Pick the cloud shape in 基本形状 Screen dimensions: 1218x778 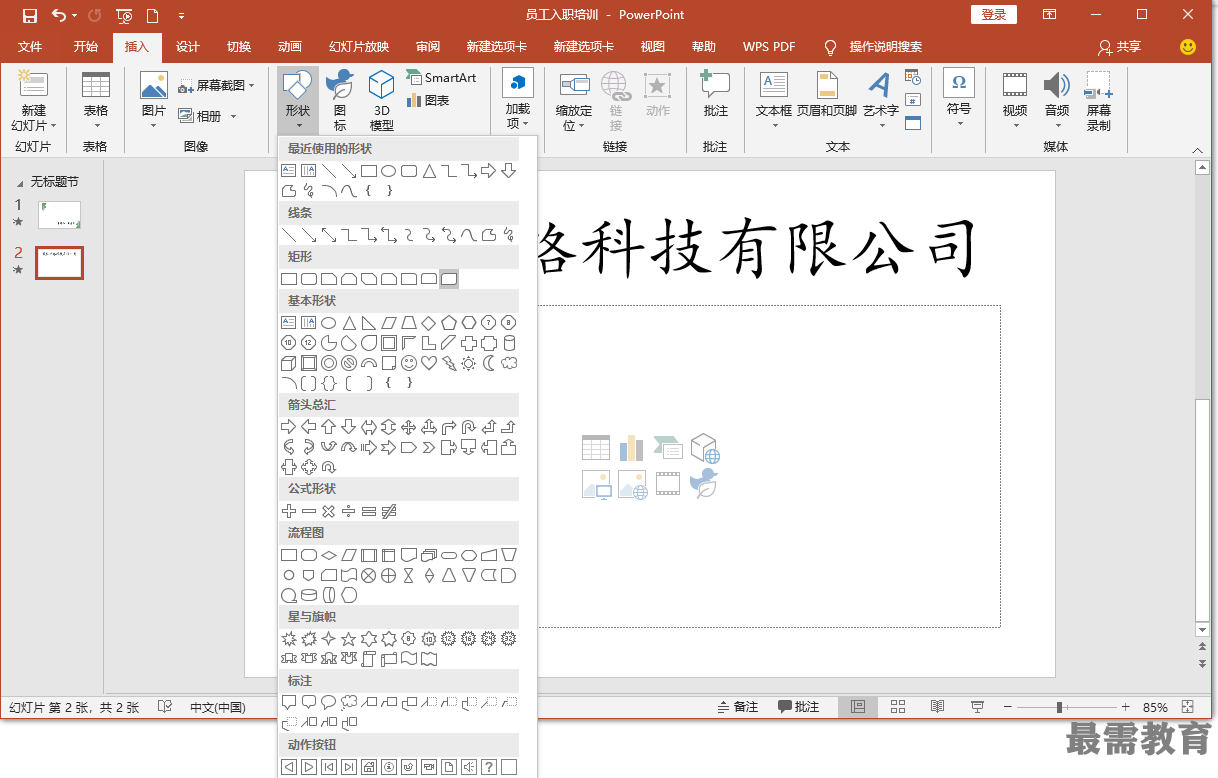pyautogui.click(x=509, y=363)
